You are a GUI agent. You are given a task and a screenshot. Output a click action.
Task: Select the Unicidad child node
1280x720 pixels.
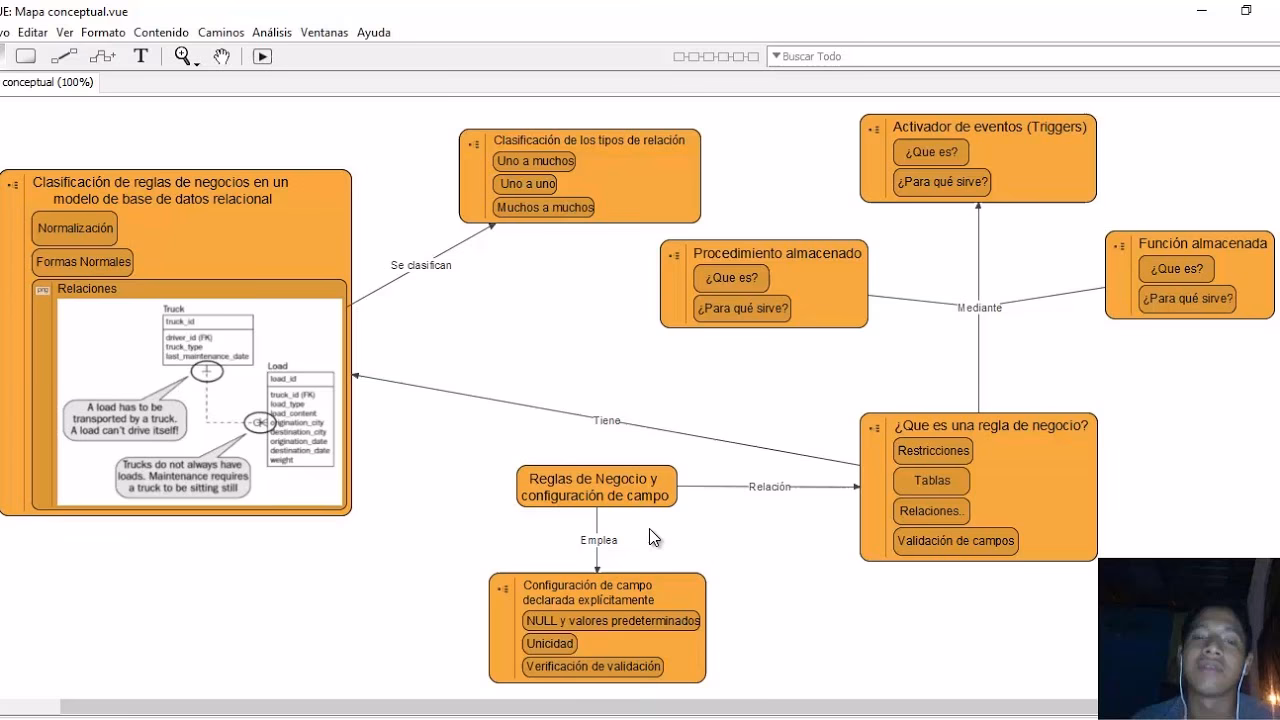[x=550, y=644]
